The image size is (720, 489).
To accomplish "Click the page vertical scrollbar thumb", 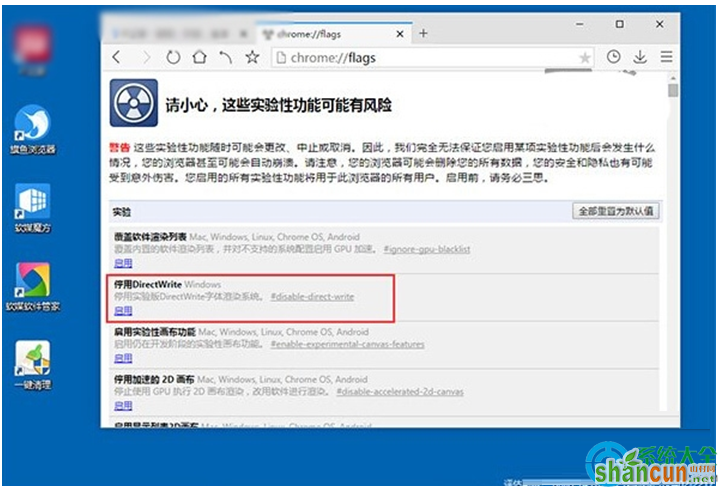I will pos(673,90).
